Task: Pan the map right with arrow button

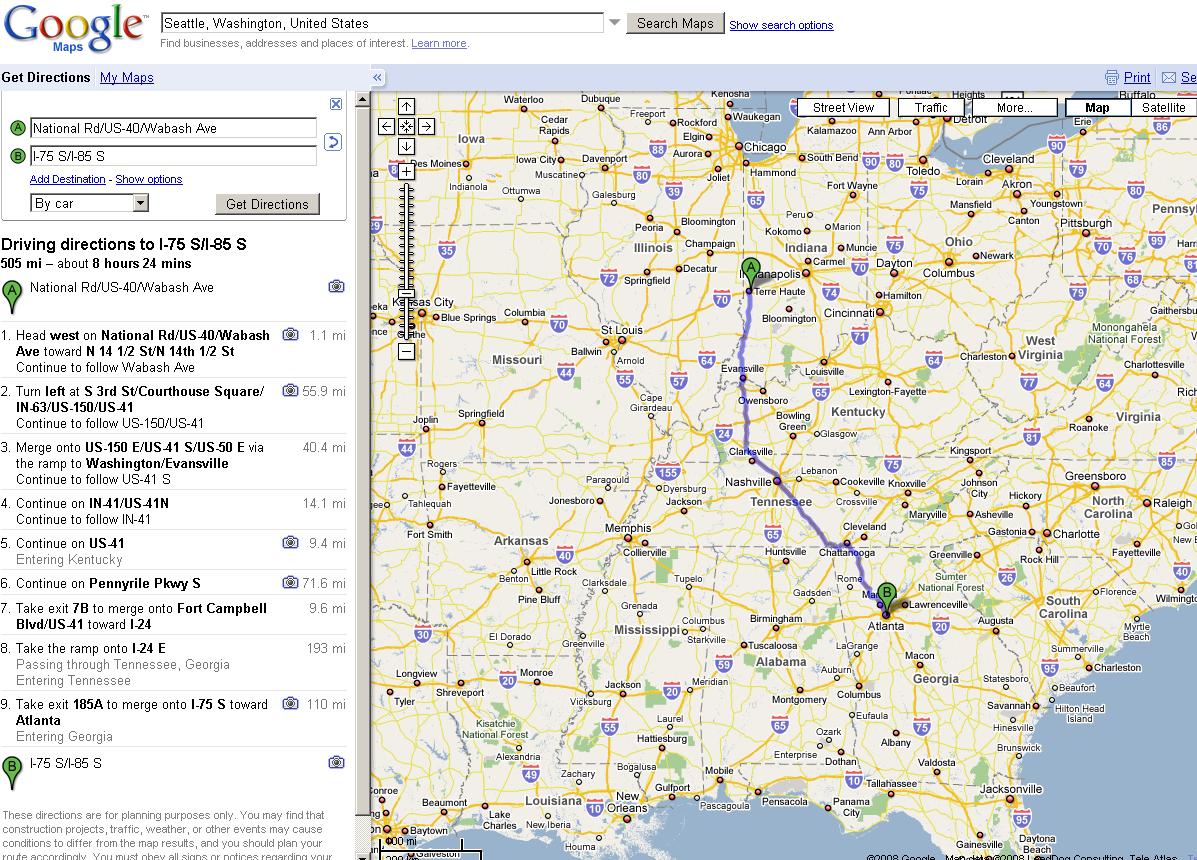Action: point(425,126)
